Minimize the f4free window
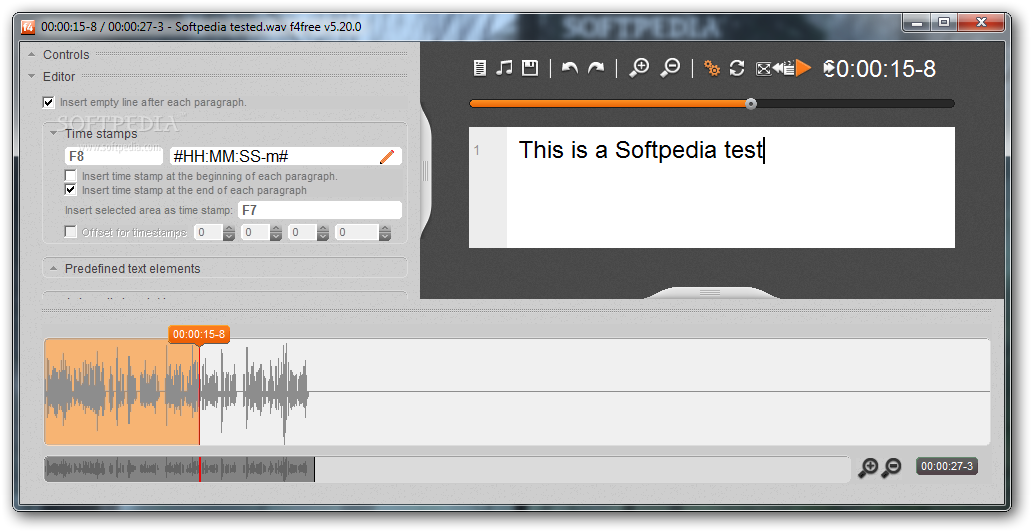Viewport: 1032px width, 532px height. tap(917, 23)
